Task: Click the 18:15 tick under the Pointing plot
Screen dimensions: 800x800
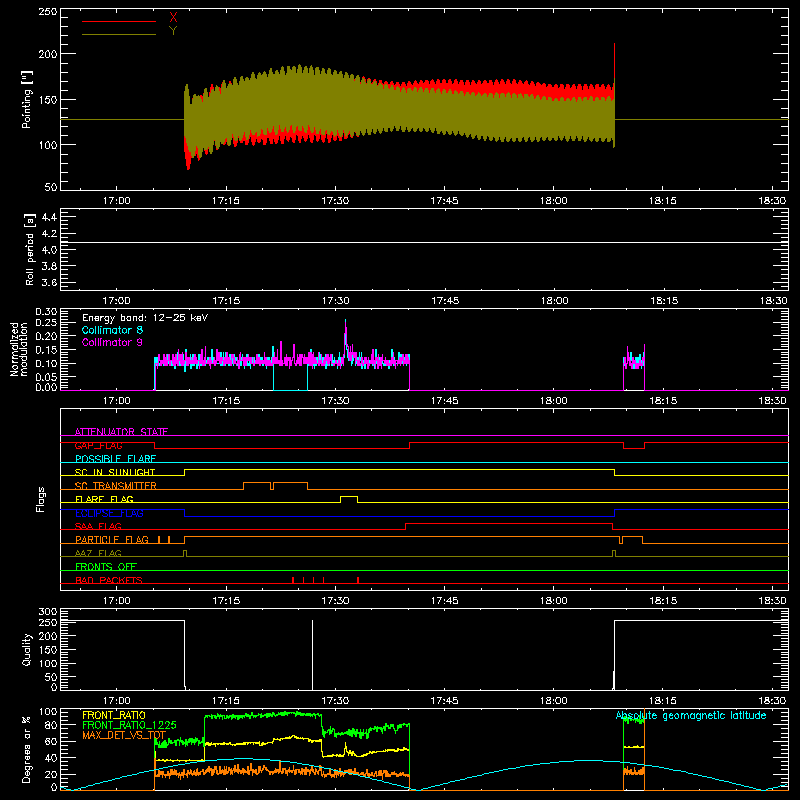Action: [663, 201]
